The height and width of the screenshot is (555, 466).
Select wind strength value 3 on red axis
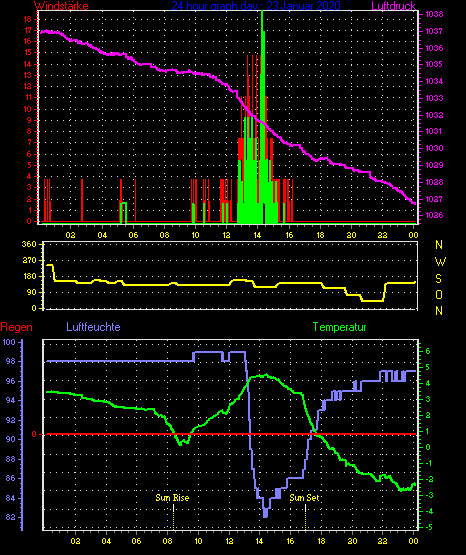tap(29, 188)
